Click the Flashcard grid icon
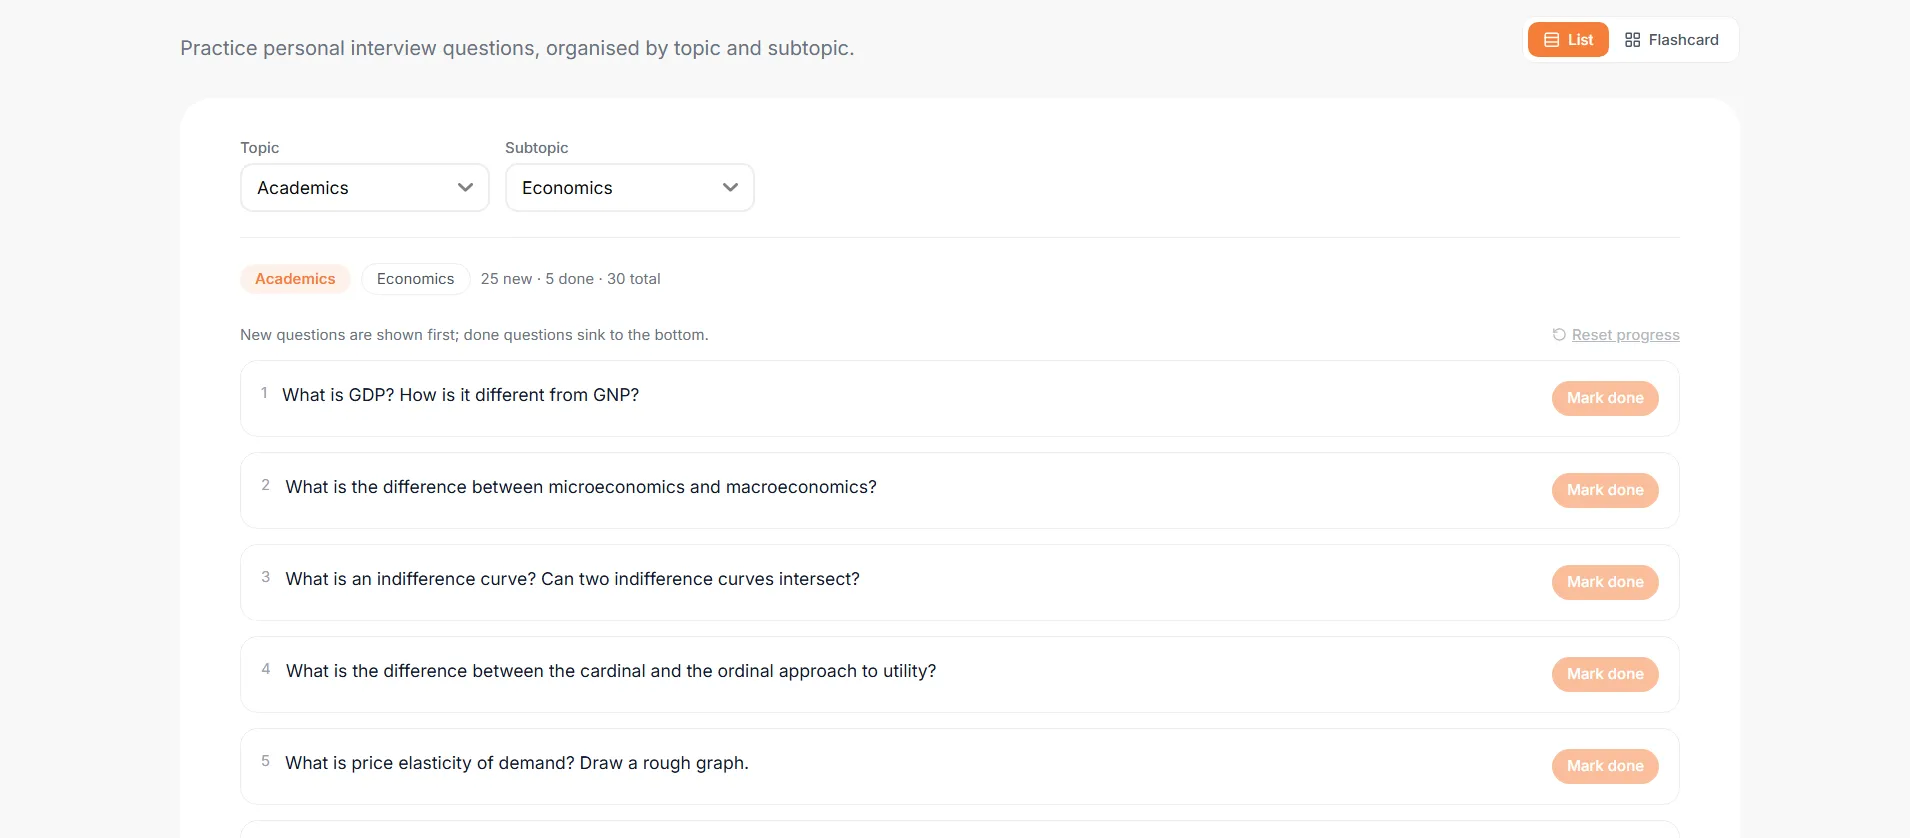Viewport: 1910px width, 838px height. 1633,40
